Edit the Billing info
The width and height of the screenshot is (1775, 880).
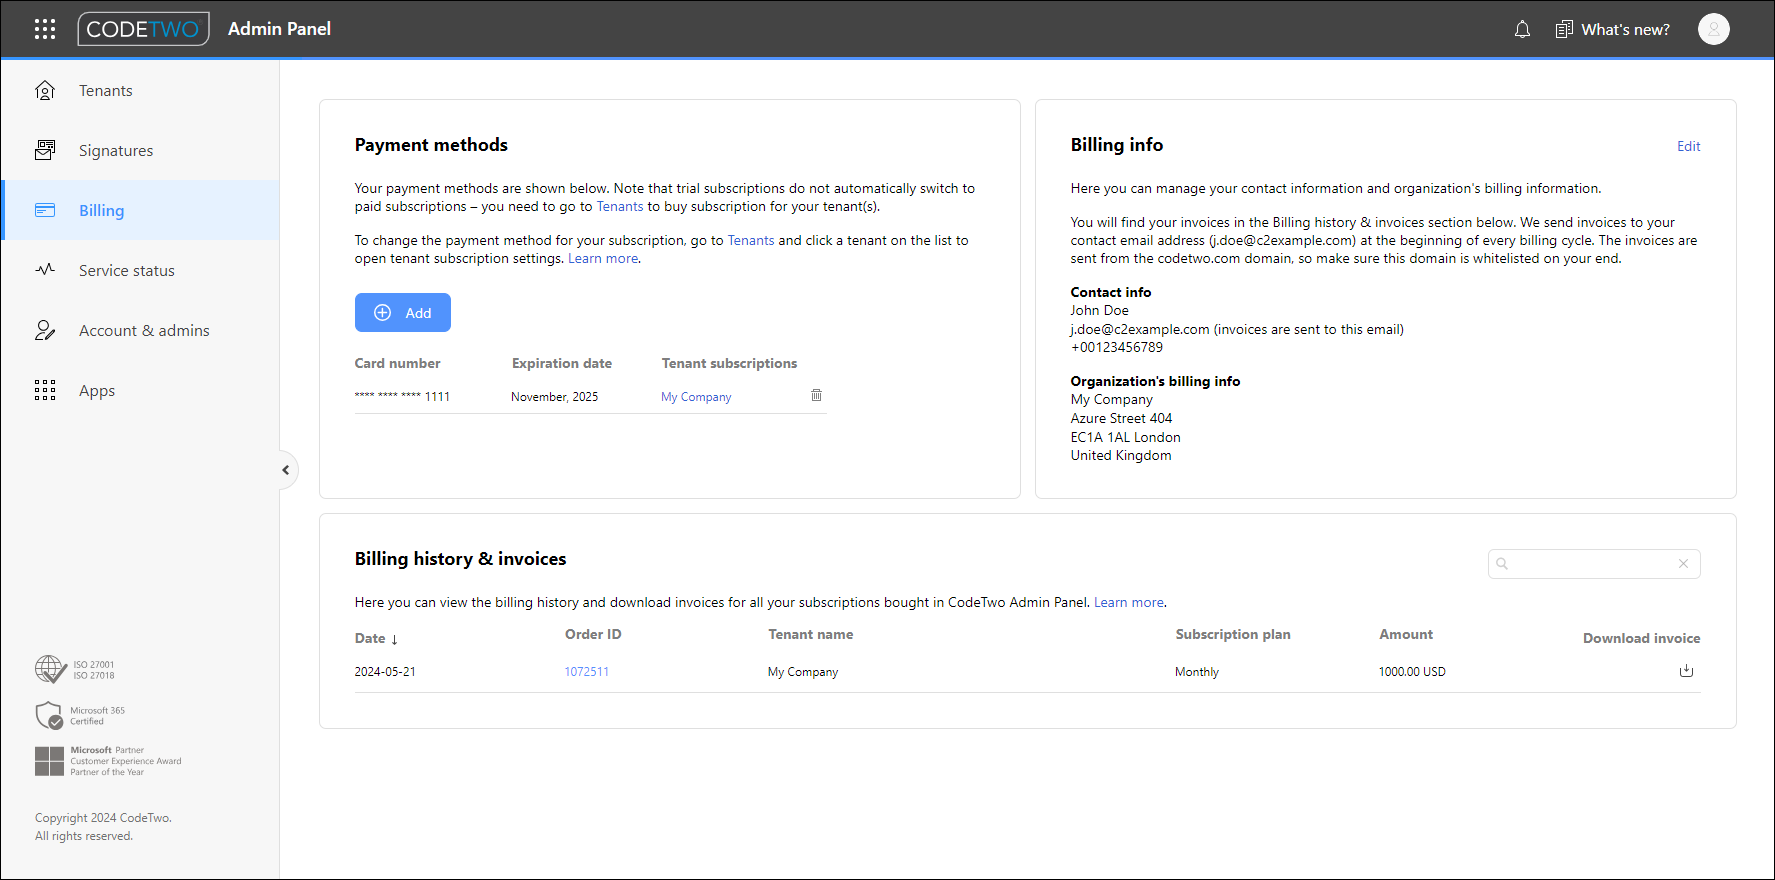pos(1688,146)
